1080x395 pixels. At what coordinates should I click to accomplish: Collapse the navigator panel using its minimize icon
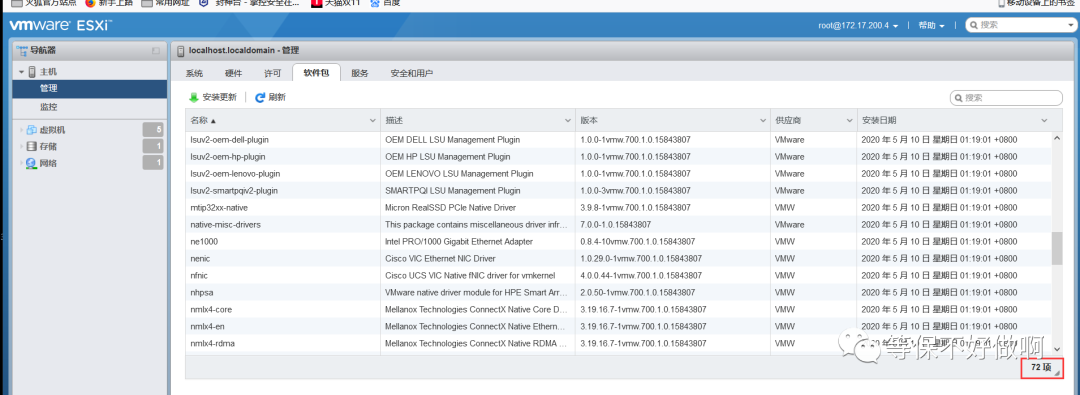pos(156,51)
